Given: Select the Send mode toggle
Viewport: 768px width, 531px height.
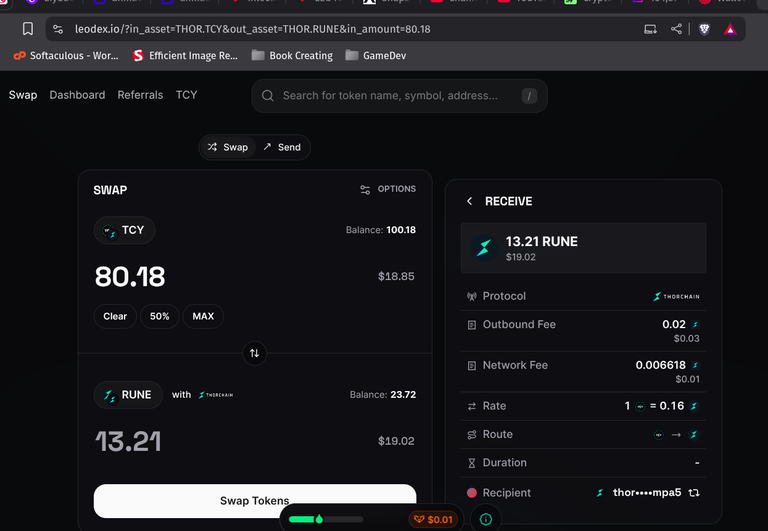Looking at the screenshot, I should 282,147.
